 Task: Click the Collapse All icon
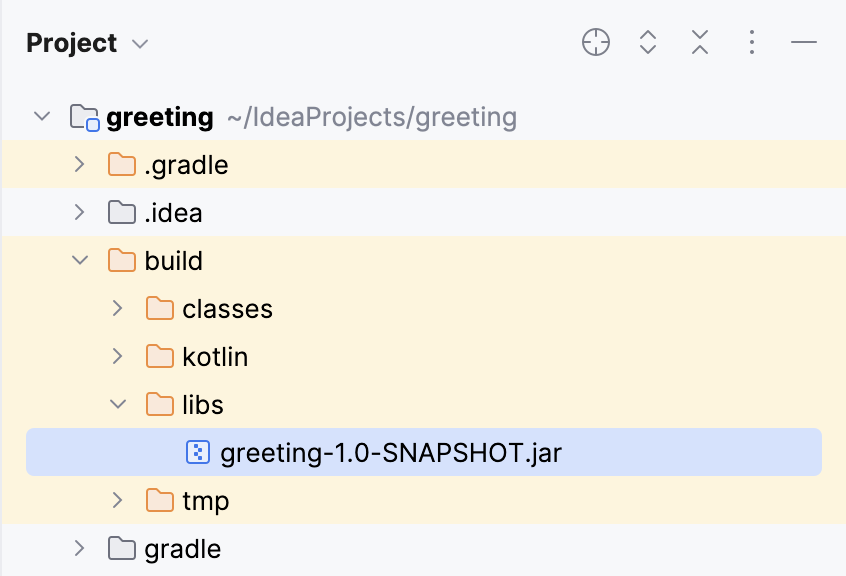(699, 42)
